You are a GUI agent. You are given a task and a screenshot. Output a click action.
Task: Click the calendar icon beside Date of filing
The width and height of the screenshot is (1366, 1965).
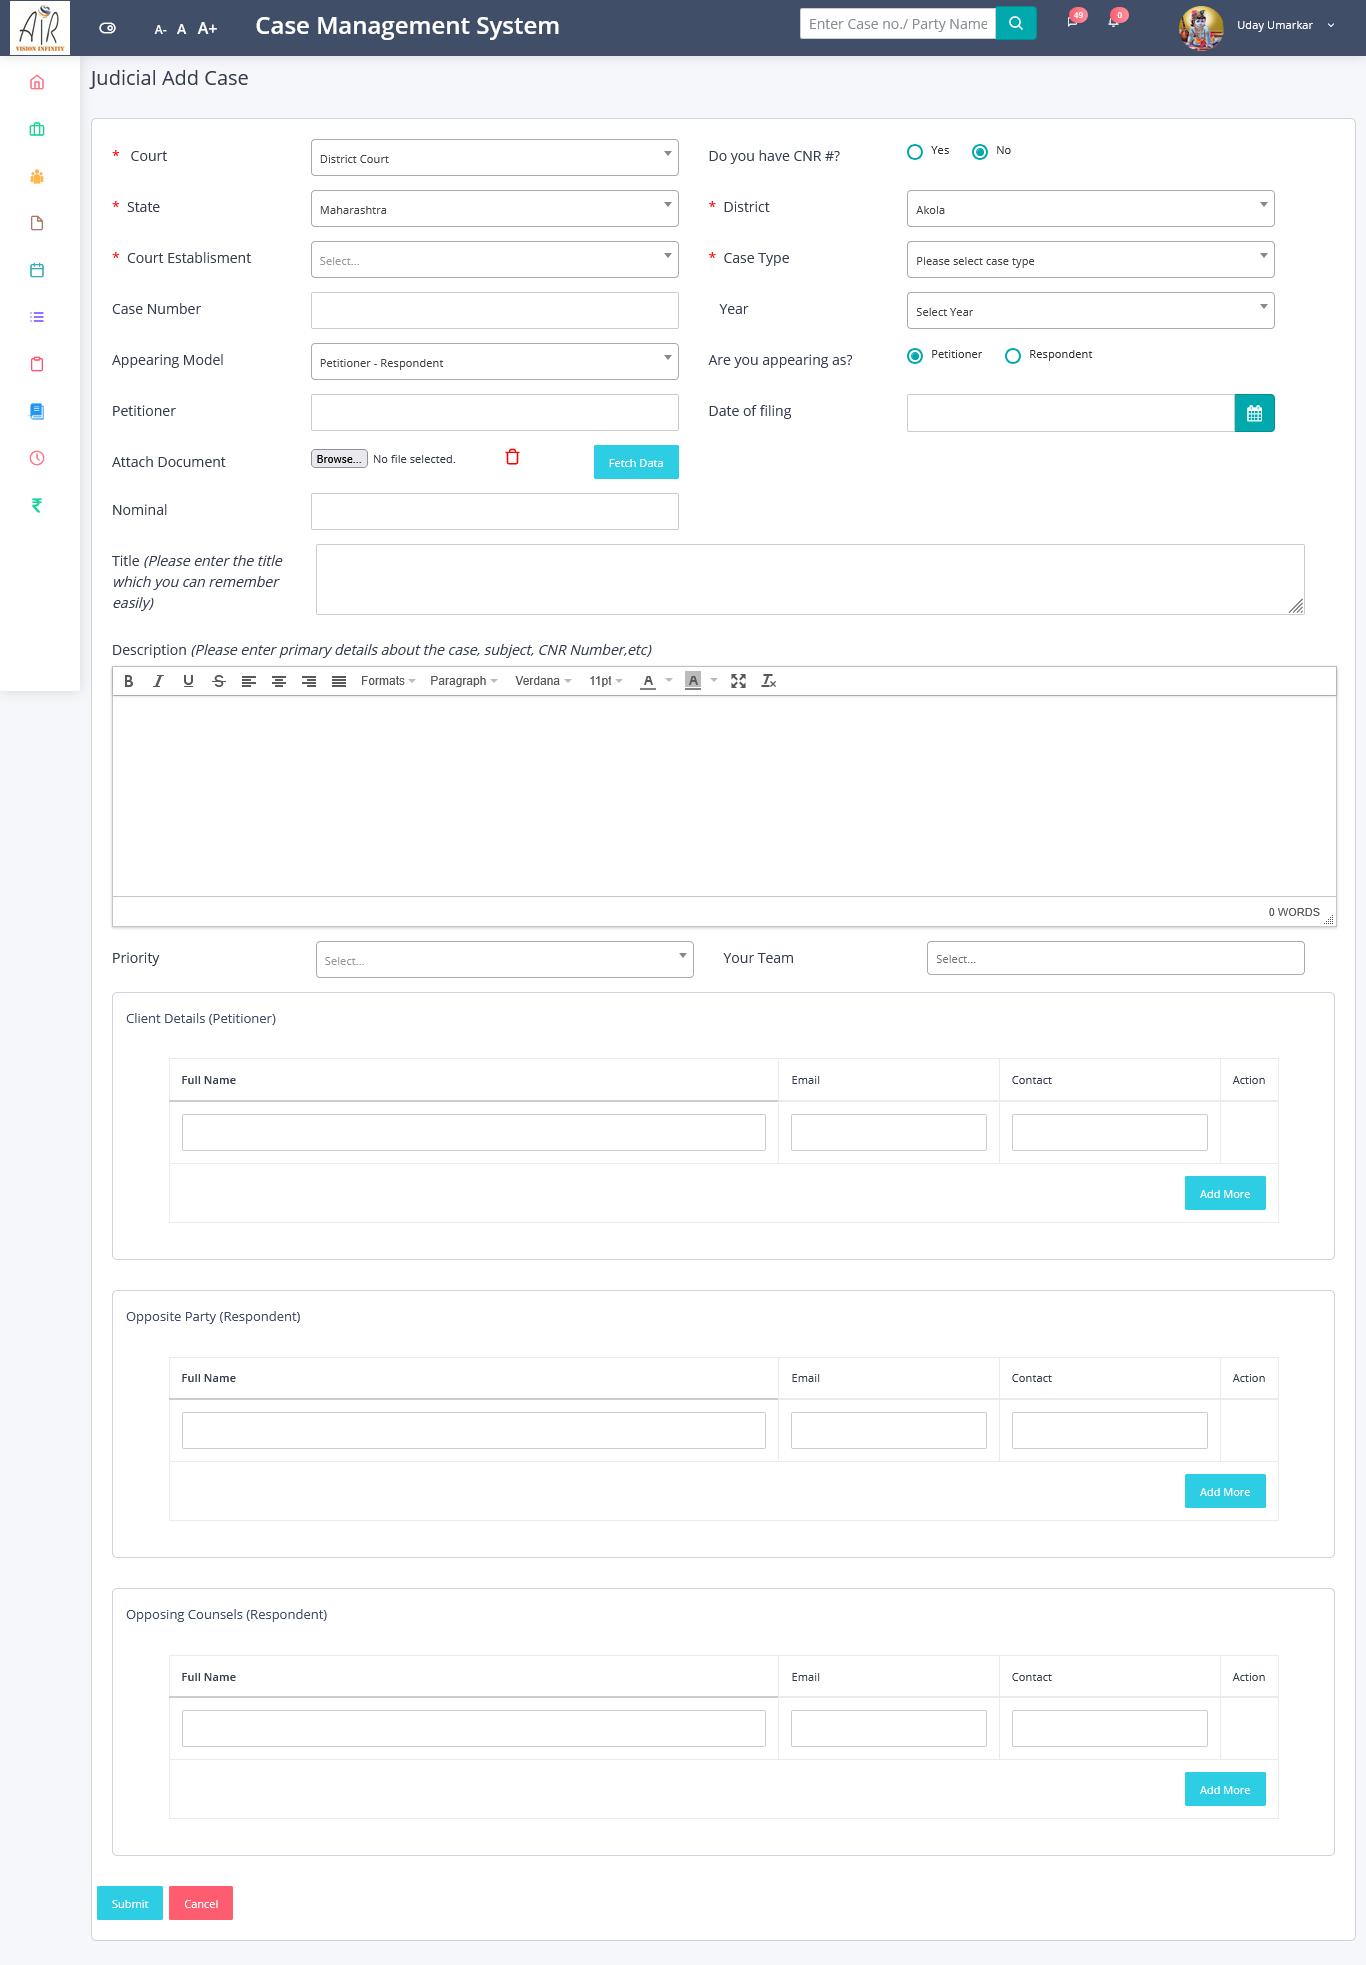(x=1254, y=413)
